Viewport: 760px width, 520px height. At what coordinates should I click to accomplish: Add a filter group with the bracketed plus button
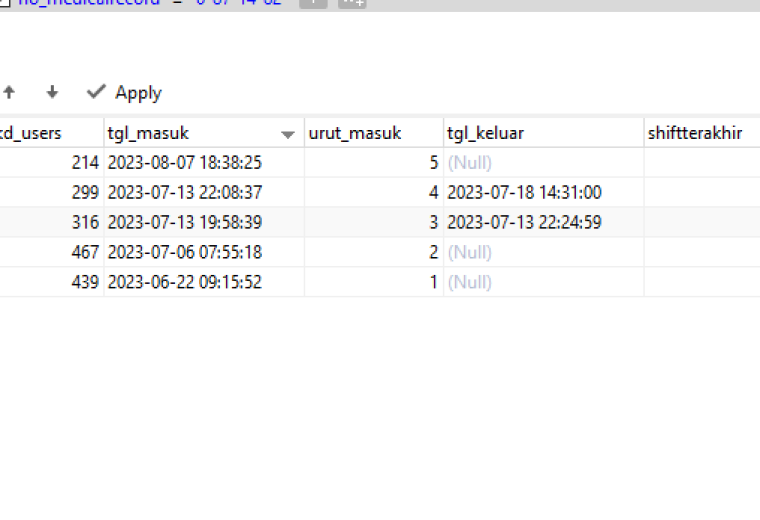[x=352, y=2]
